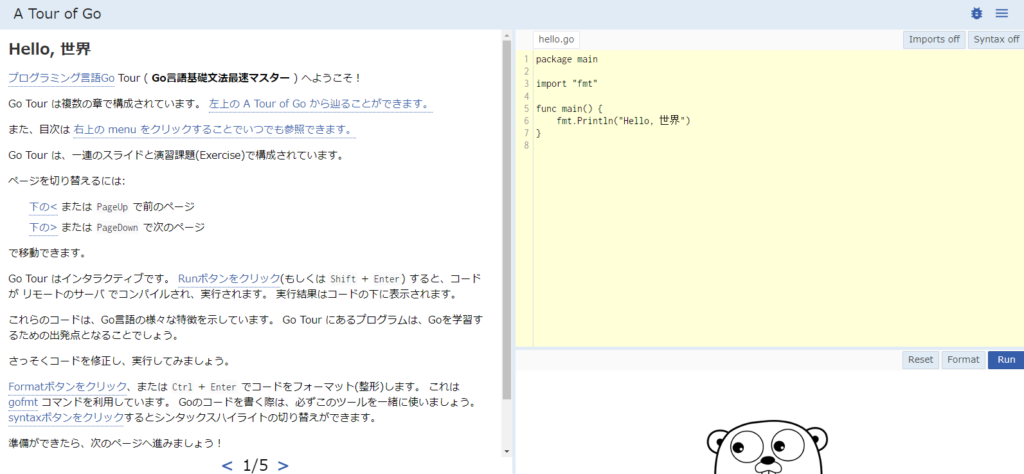Click inside code line fmt.Println
The height and width of the screenshot is (474, 1024).
(x=624, y=121)
